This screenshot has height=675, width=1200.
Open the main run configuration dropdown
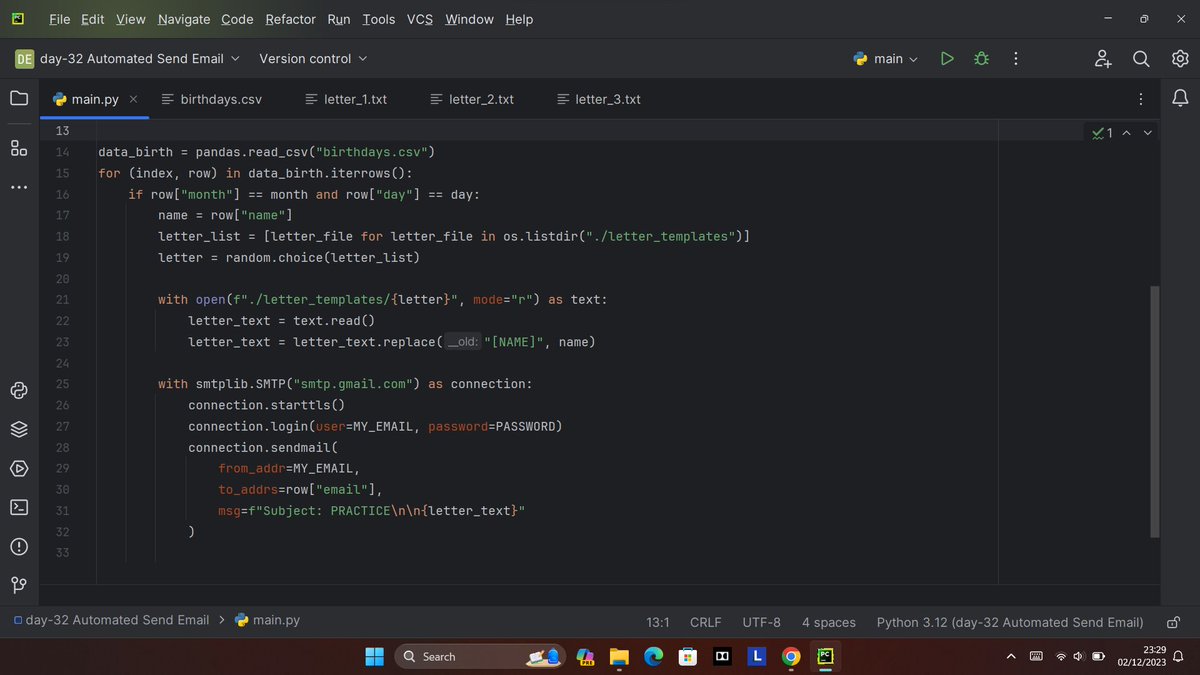click(886, 59)
